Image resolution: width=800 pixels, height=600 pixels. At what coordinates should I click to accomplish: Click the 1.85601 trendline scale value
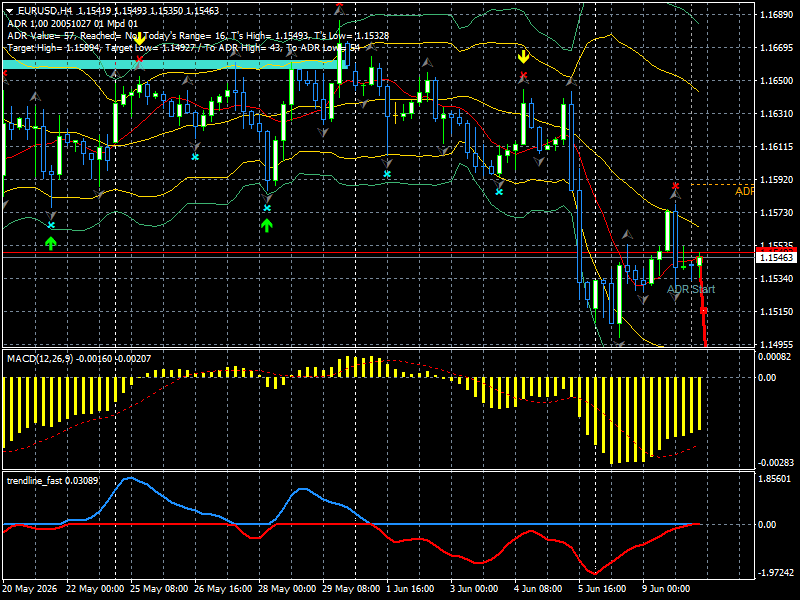pyautogui.click(x=774, y=479)
